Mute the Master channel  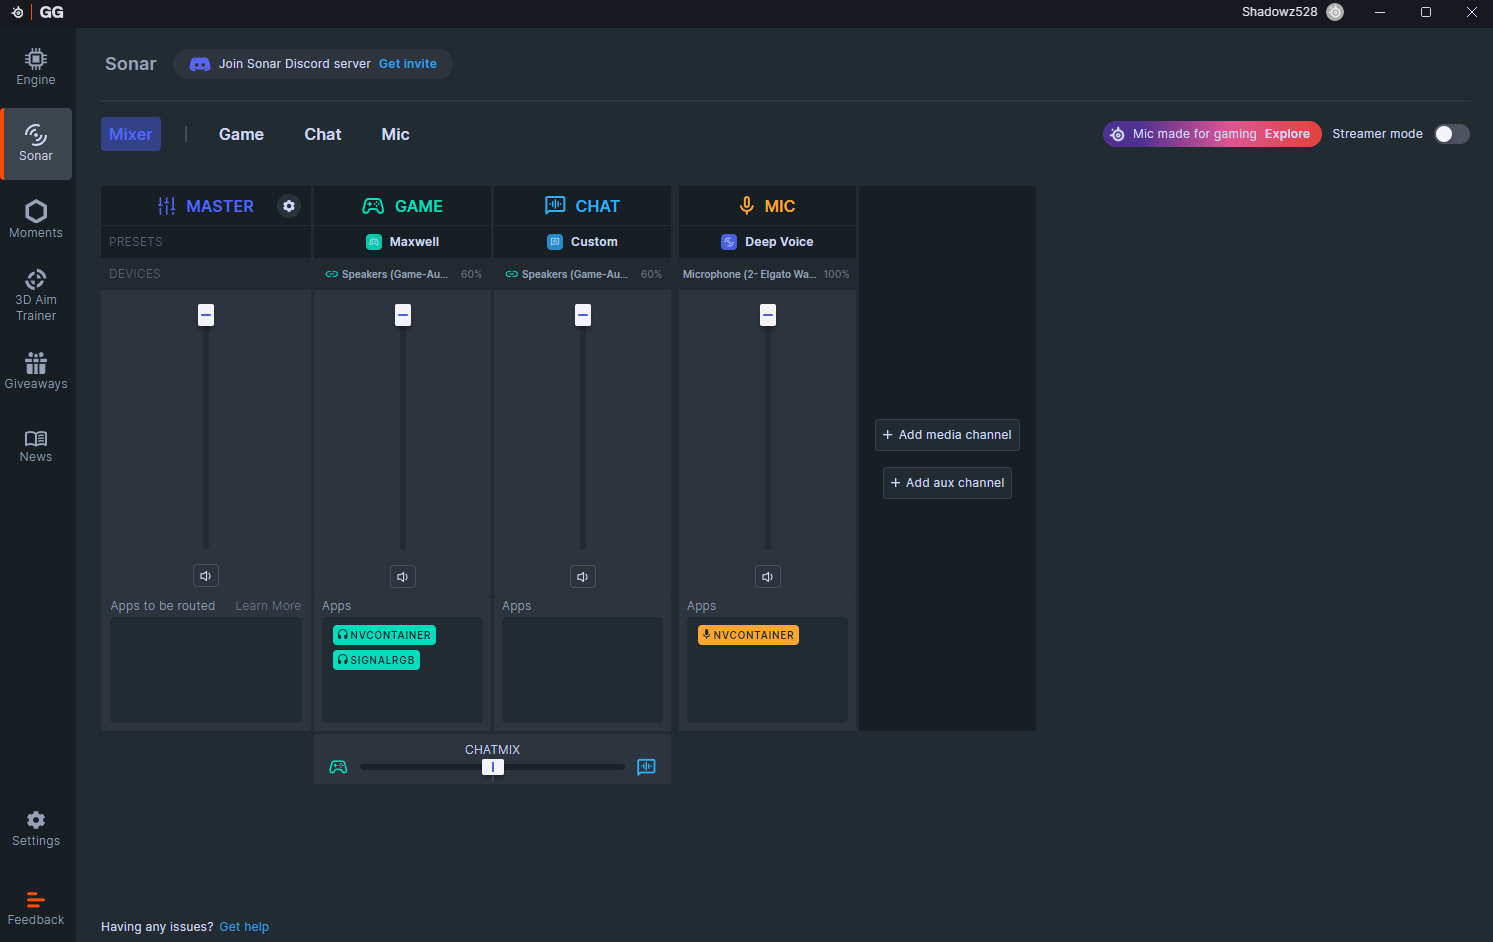(206, 576)
